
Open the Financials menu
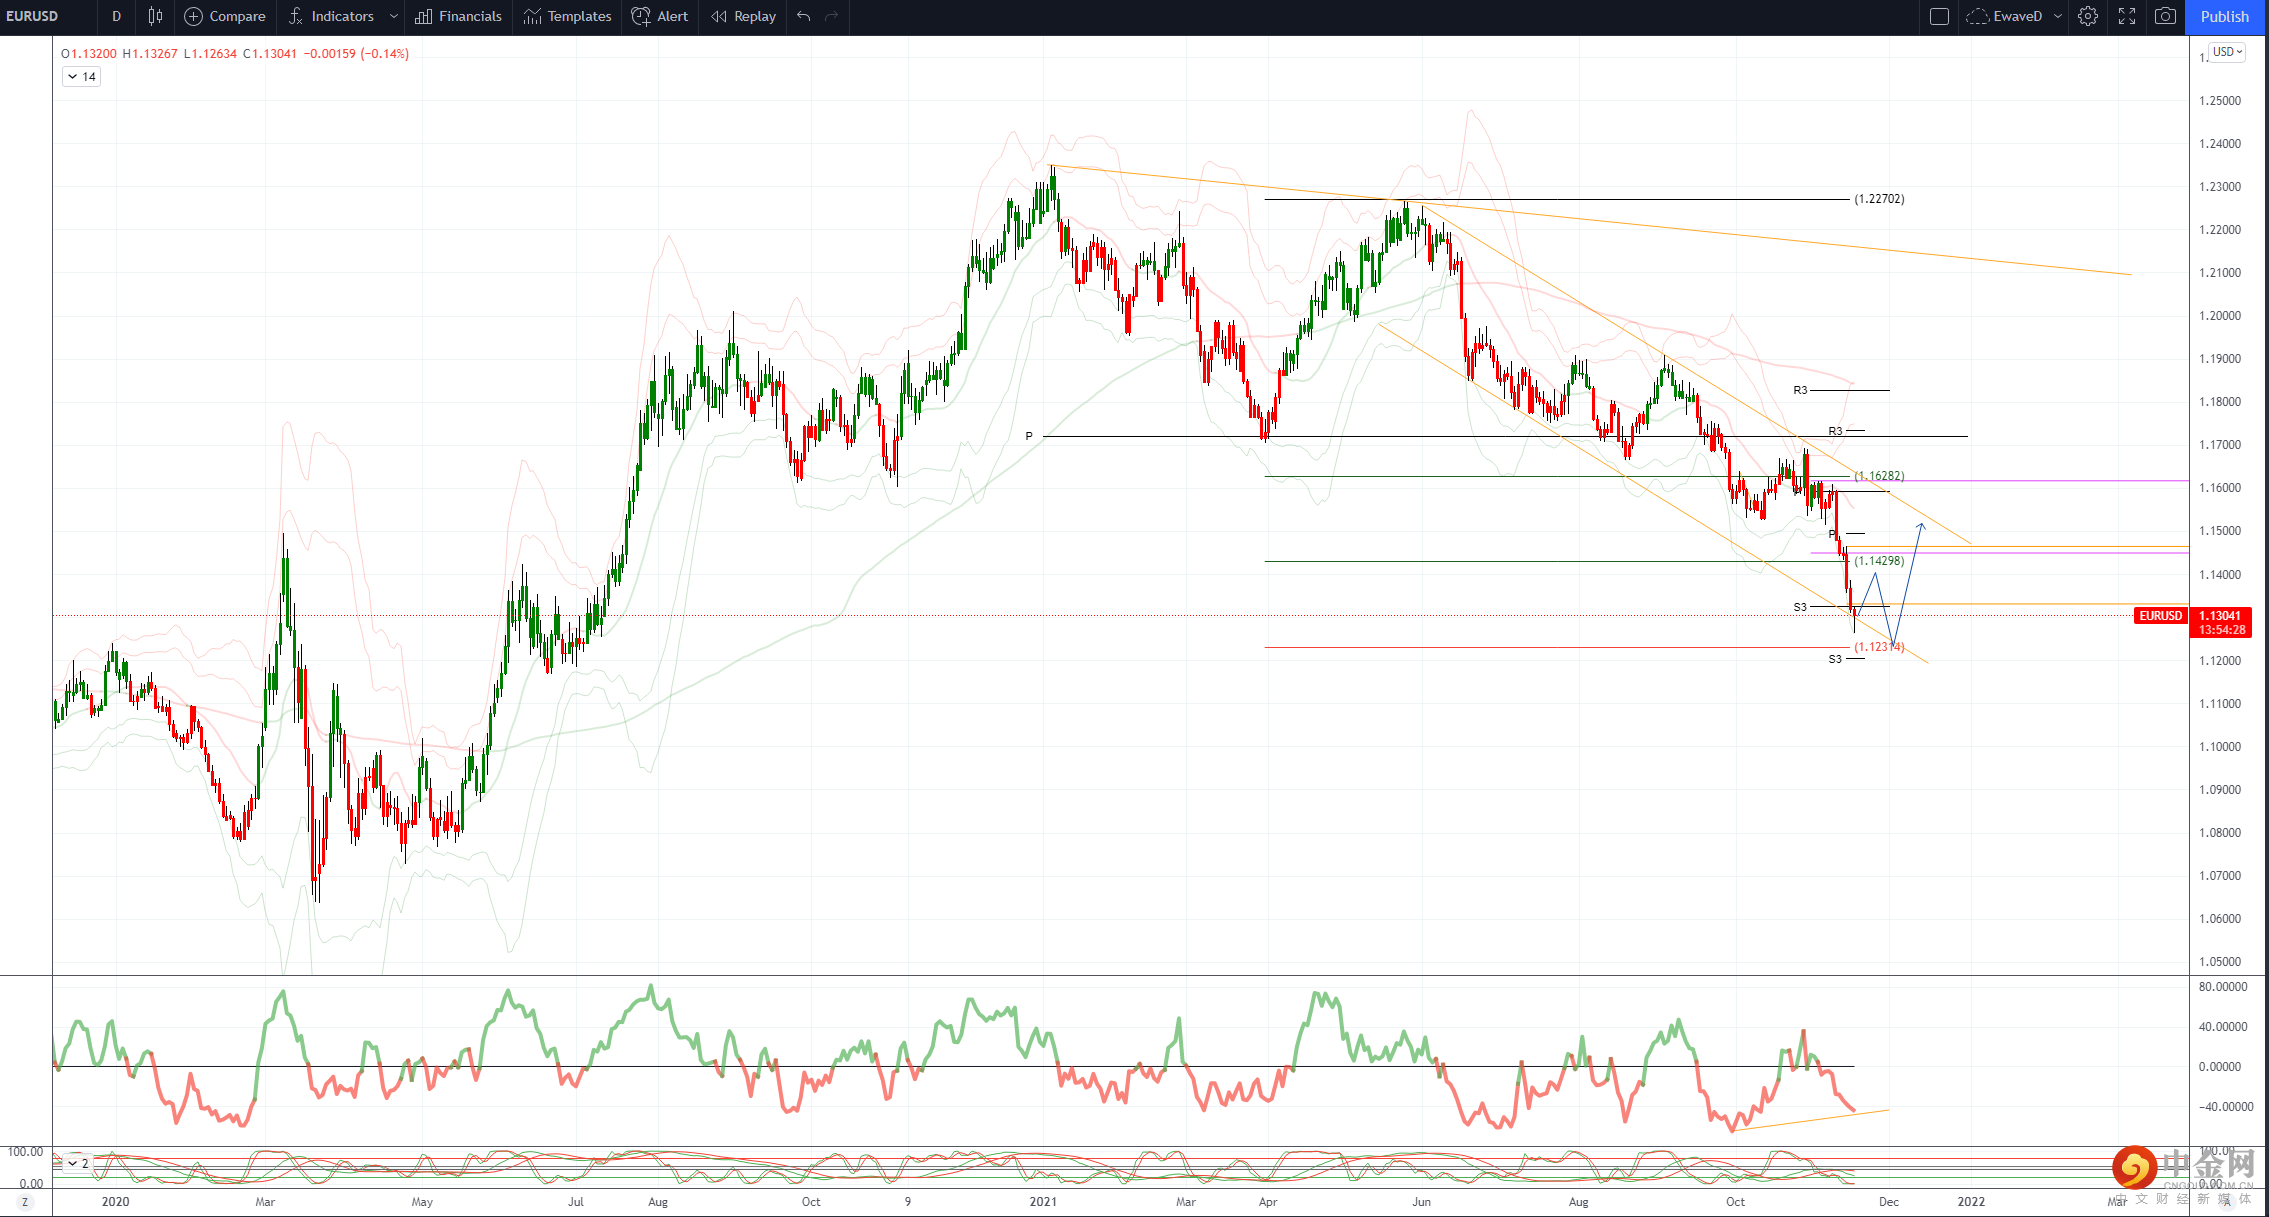pos(458,16)
